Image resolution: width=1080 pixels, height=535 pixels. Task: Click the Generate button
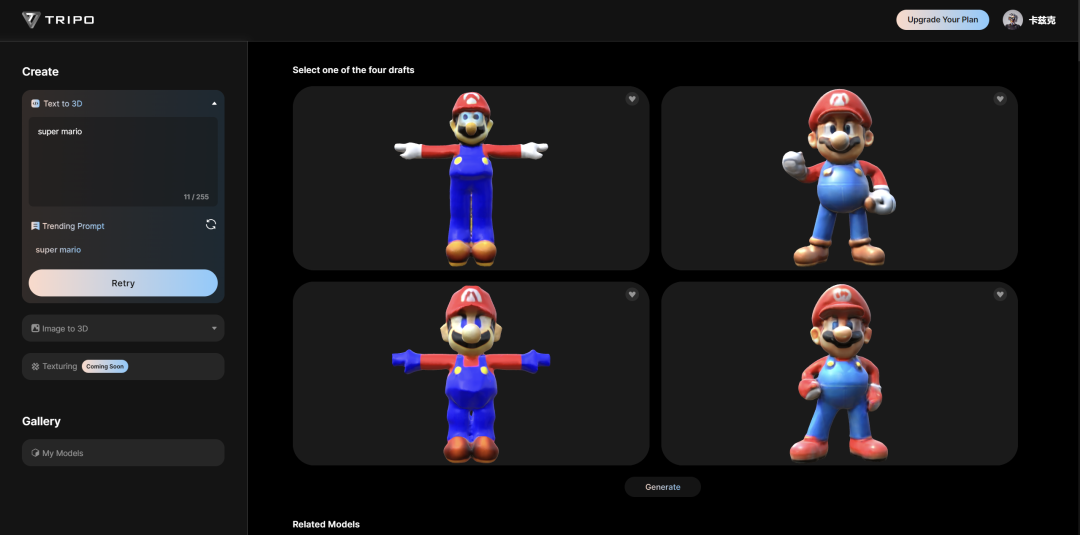[x=663, y=487]
